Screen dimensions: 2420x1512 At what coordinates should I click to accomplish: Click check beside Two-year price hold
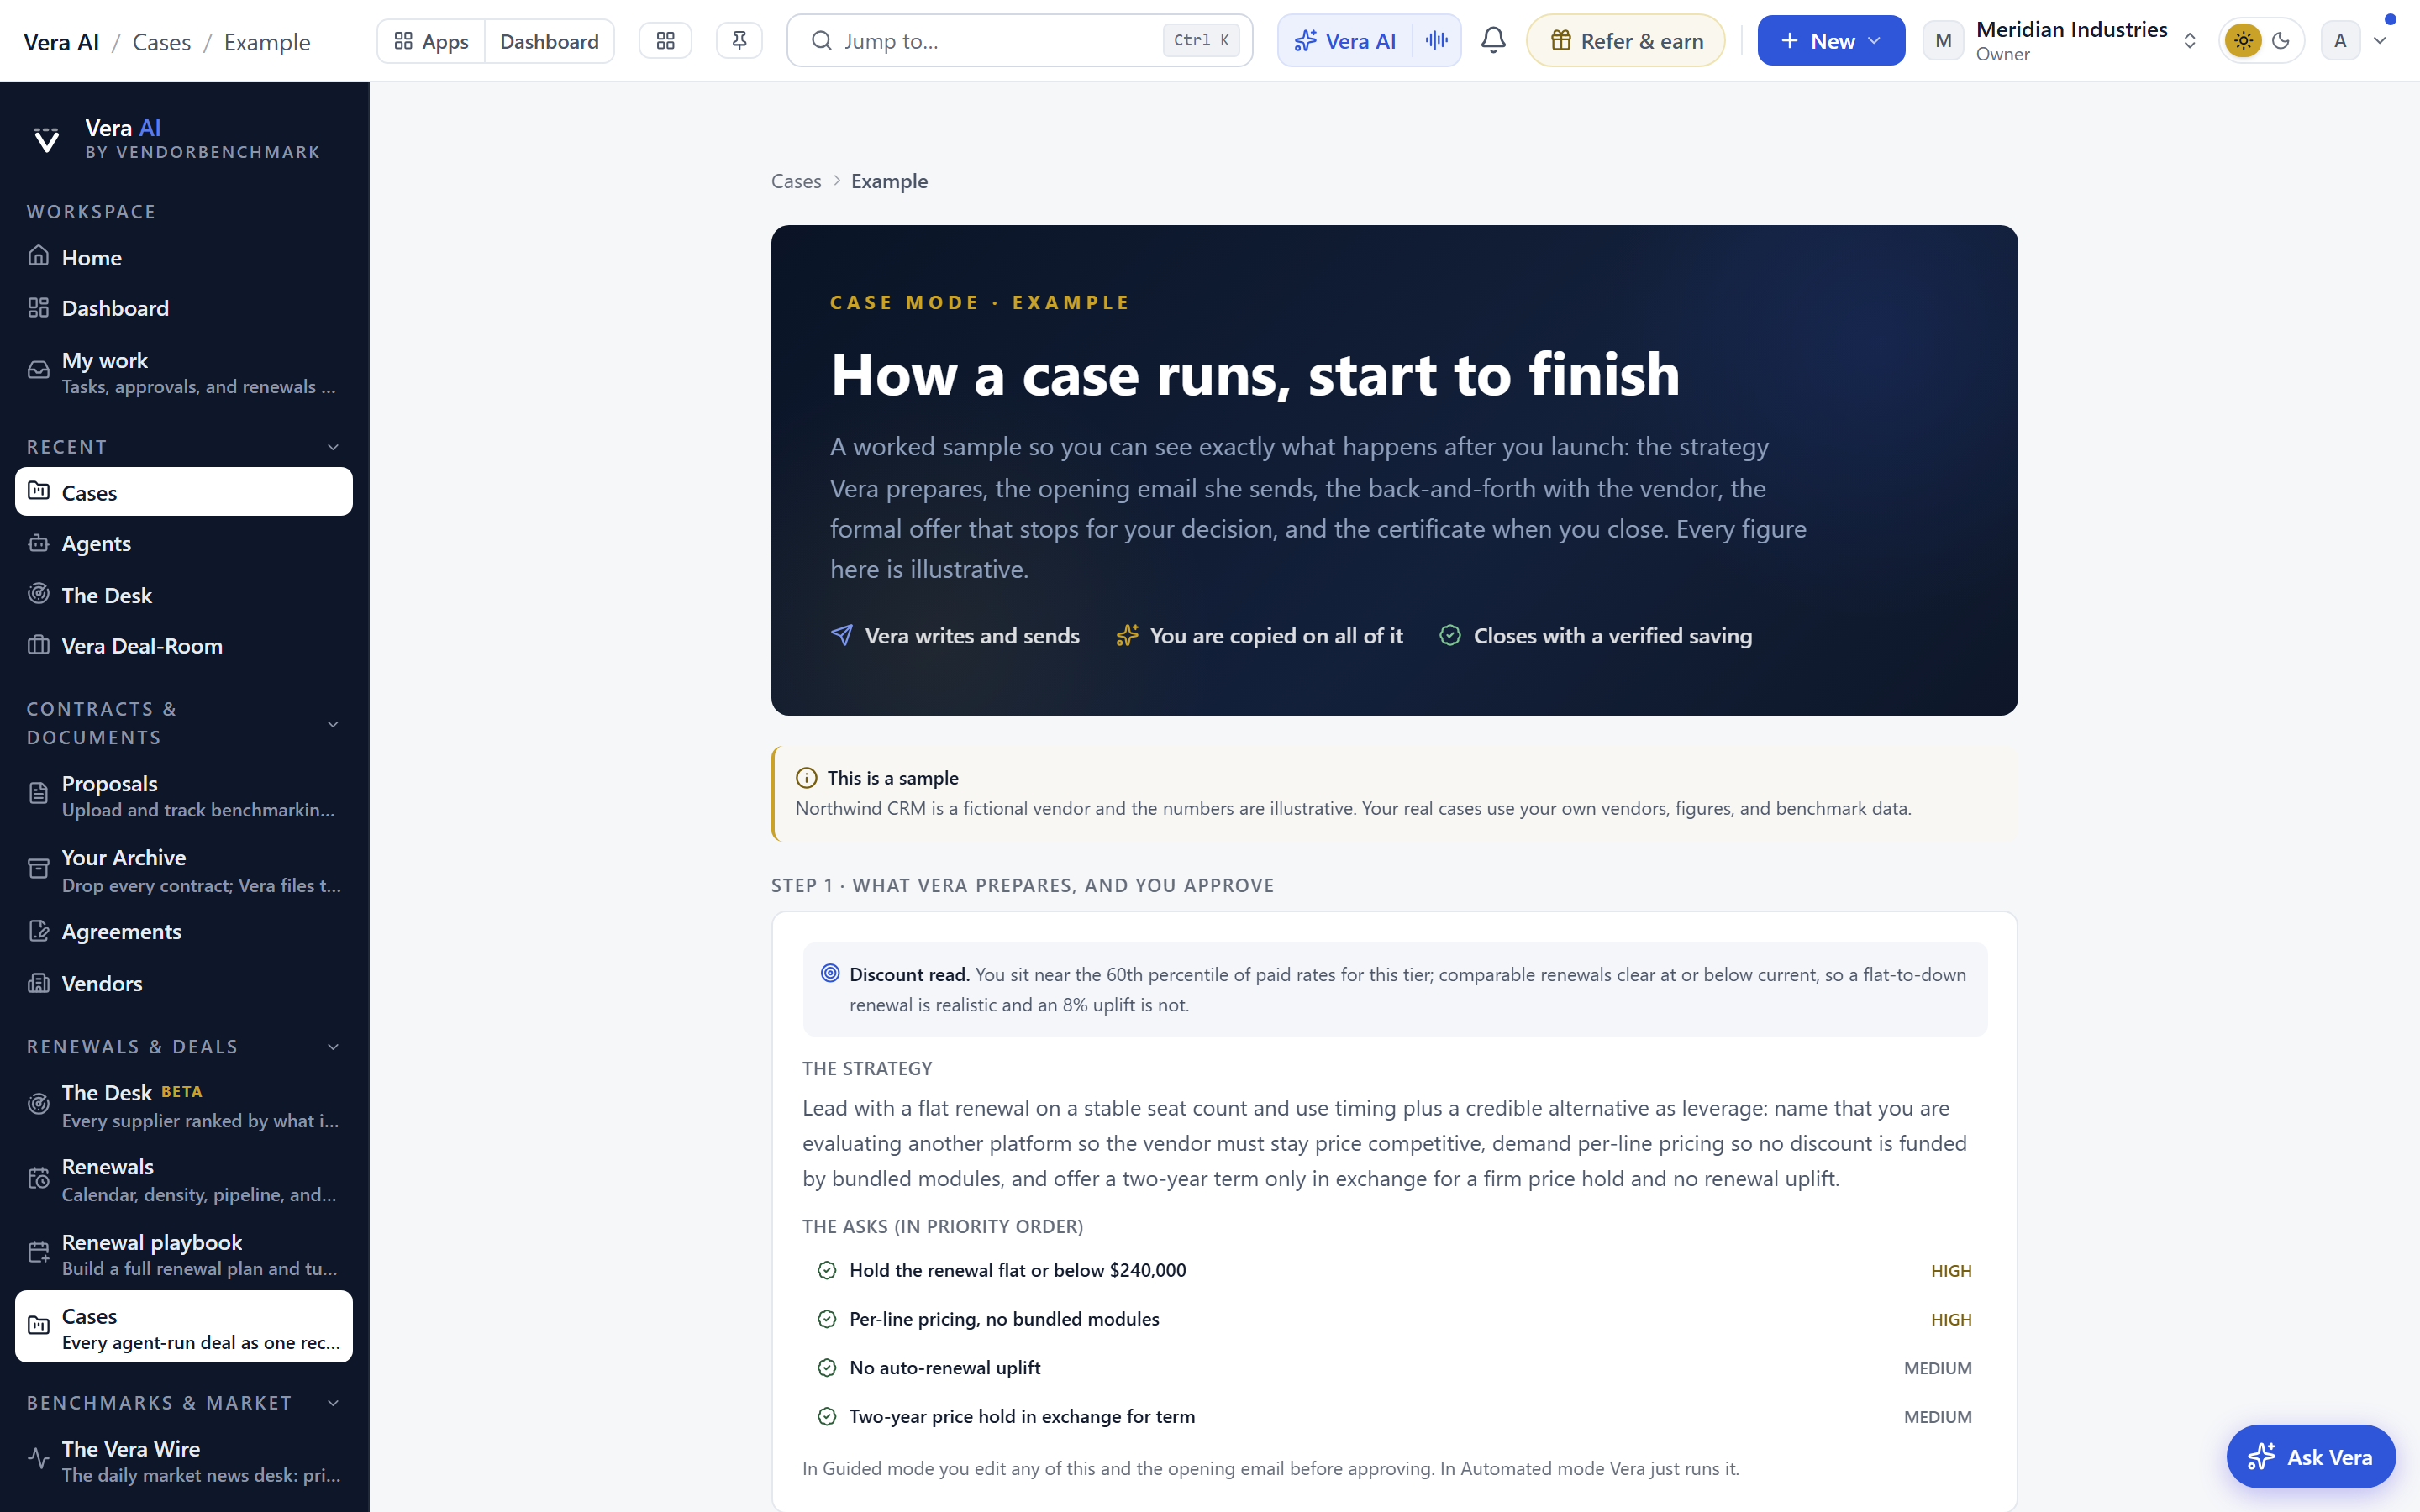tap(827, 1416)
